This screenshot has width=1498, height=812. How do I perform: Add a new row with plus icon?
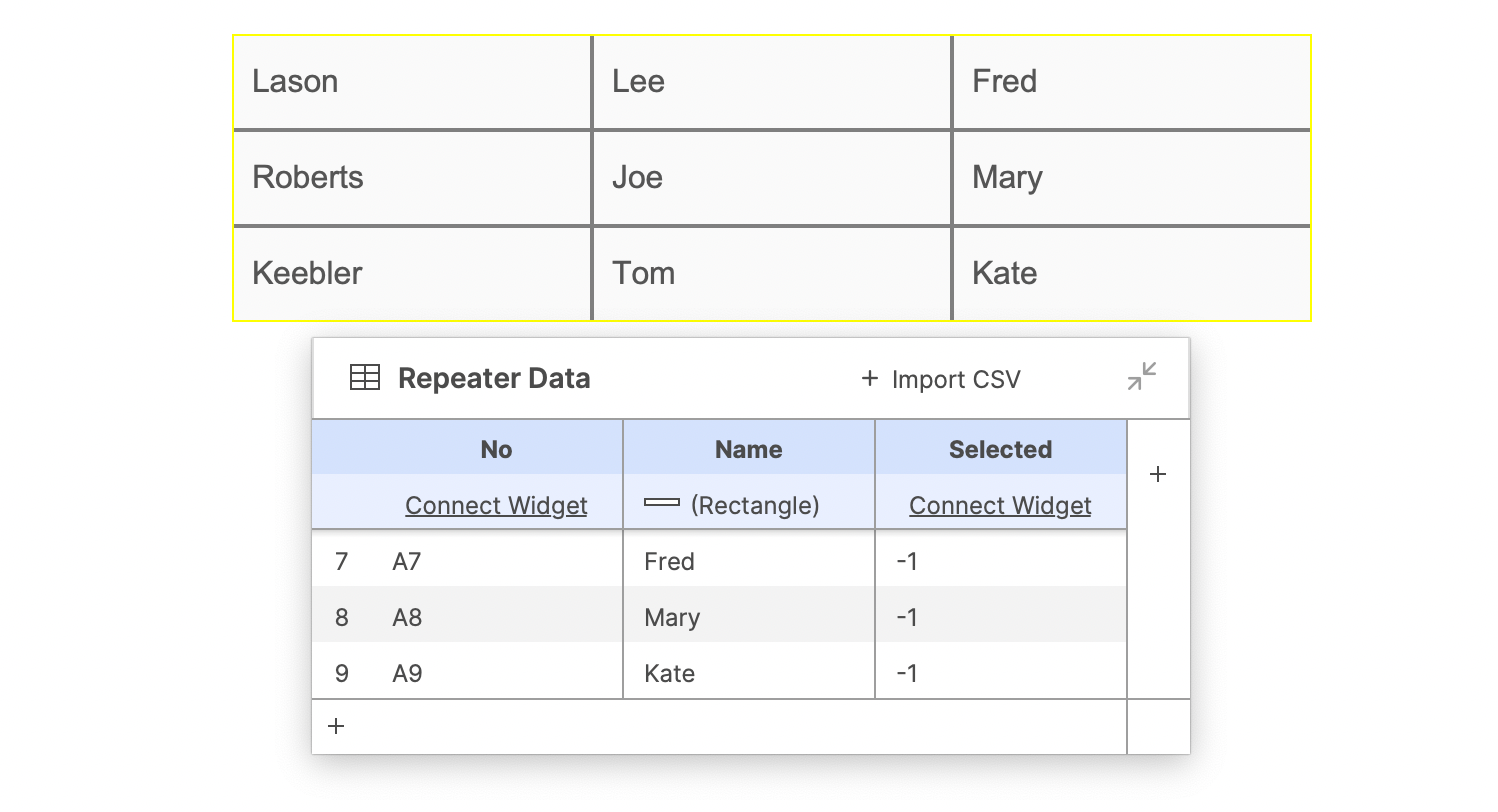click(x=336, y=726)
